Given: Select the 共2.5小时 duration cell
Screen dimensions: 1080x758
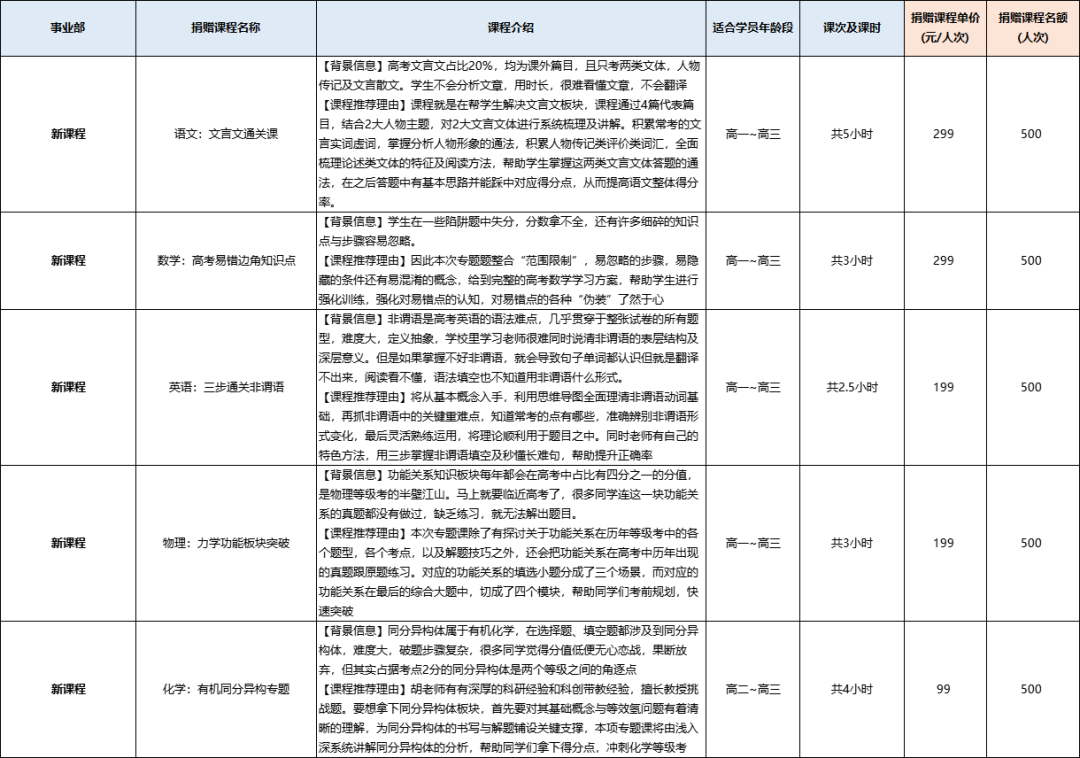Looking at the screenshot, I should click(851, 388).
